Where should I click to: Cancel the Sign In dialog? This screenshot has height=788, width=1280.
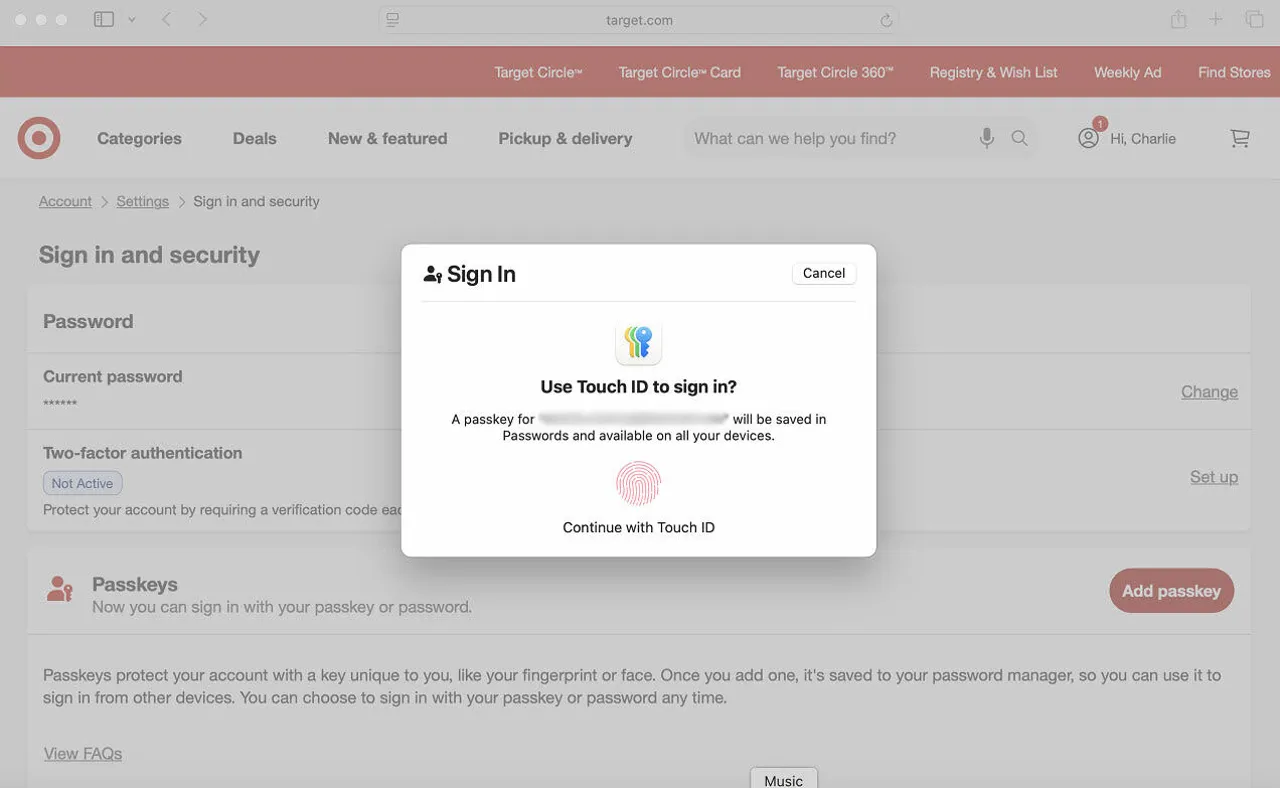click(x=824, y=273)
